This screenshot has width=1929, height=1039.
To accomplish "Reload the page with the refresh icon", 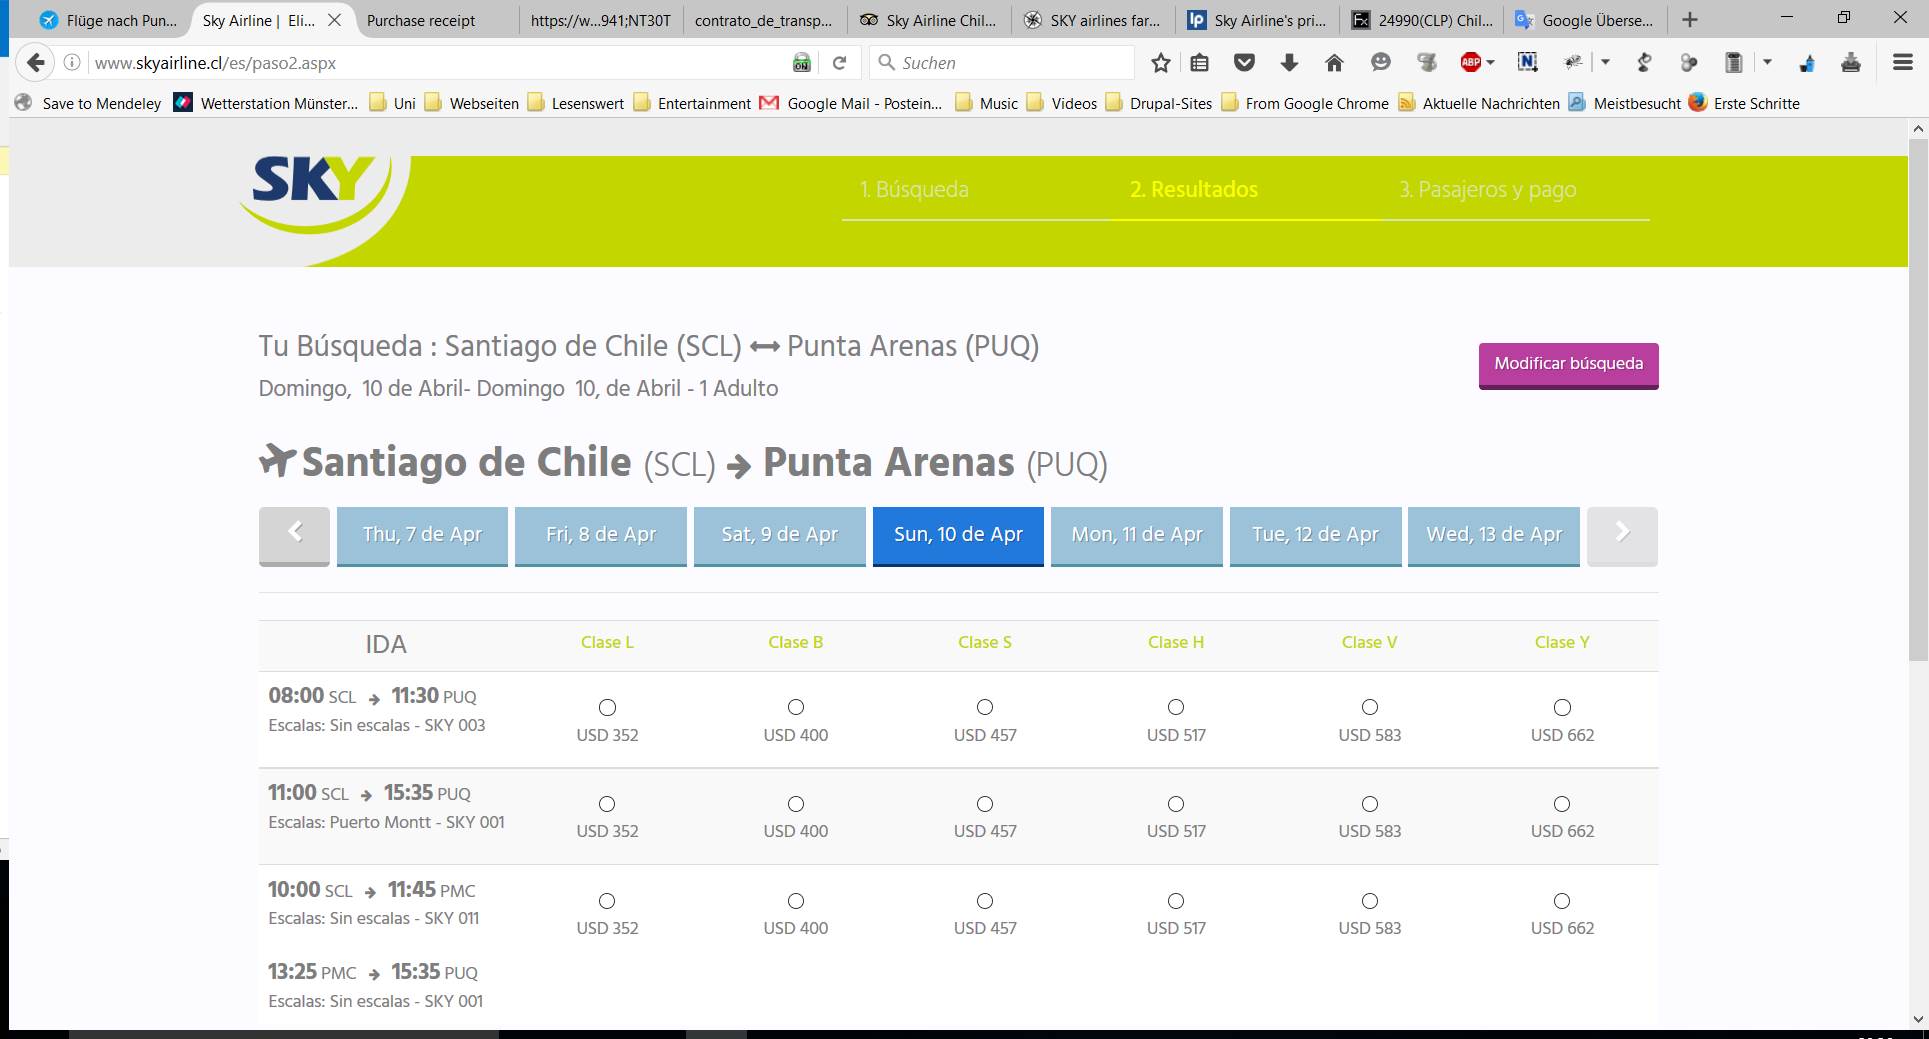I will 840,63.
